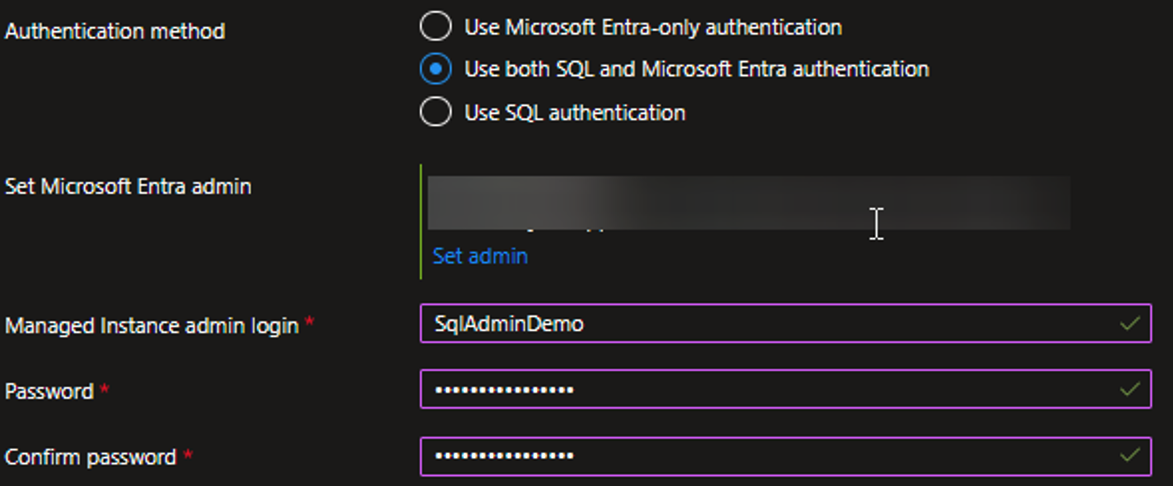
Task: Click green checkmark in admin login field
Action: (x=1130, y=324)
